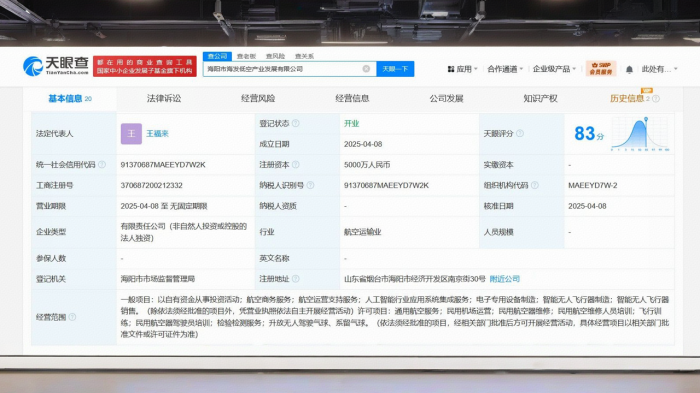
Task: Click the help icon next to 组织机构代码
Action: (534, 185)
